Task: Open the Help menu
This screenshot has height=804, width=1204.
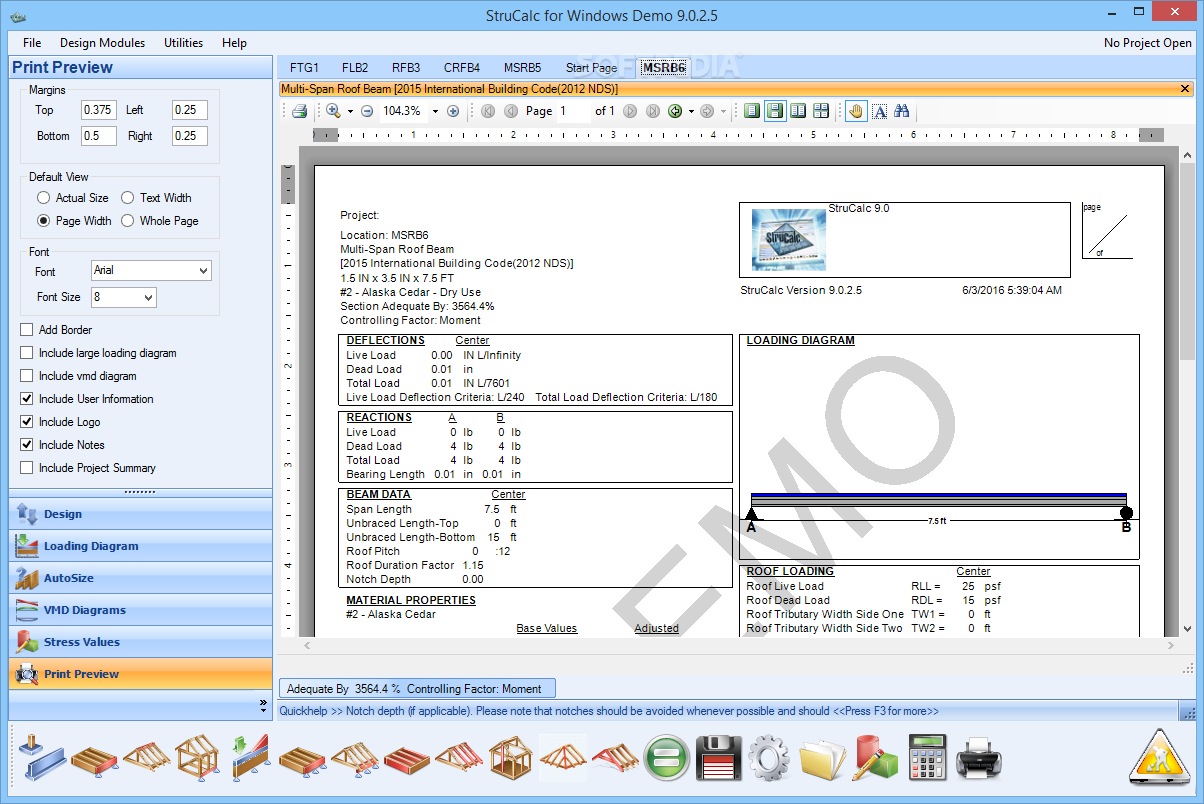Action: pyautogui.click(x=235, y=43)
